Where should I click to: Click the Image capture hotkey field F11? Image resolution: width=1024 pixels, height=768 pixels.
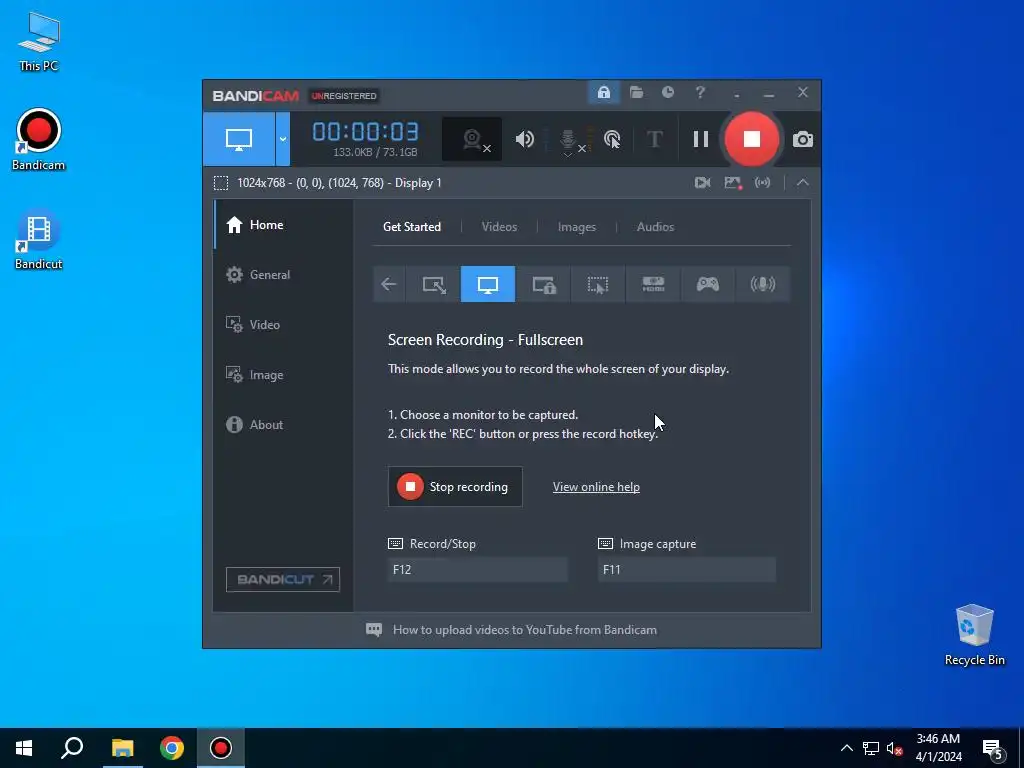pos(687,569)
